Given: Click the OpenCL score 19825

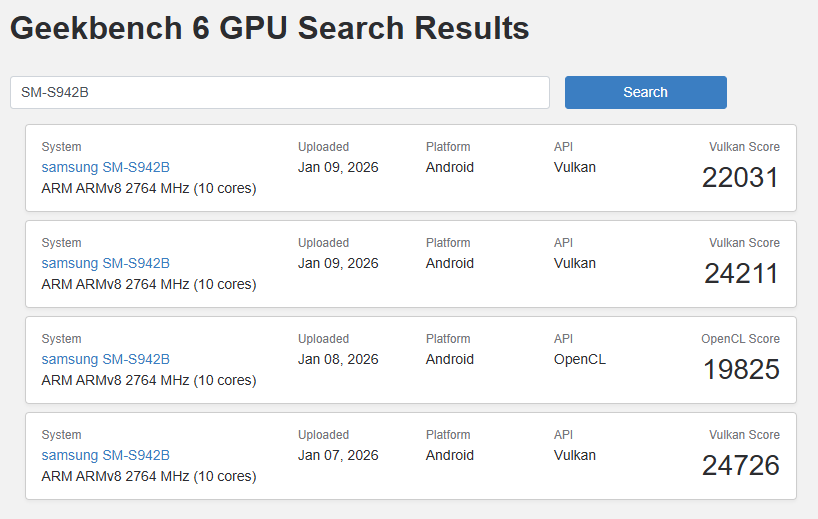Looking at the screenshot, I should pyautogui.click(x=740, y=370).
